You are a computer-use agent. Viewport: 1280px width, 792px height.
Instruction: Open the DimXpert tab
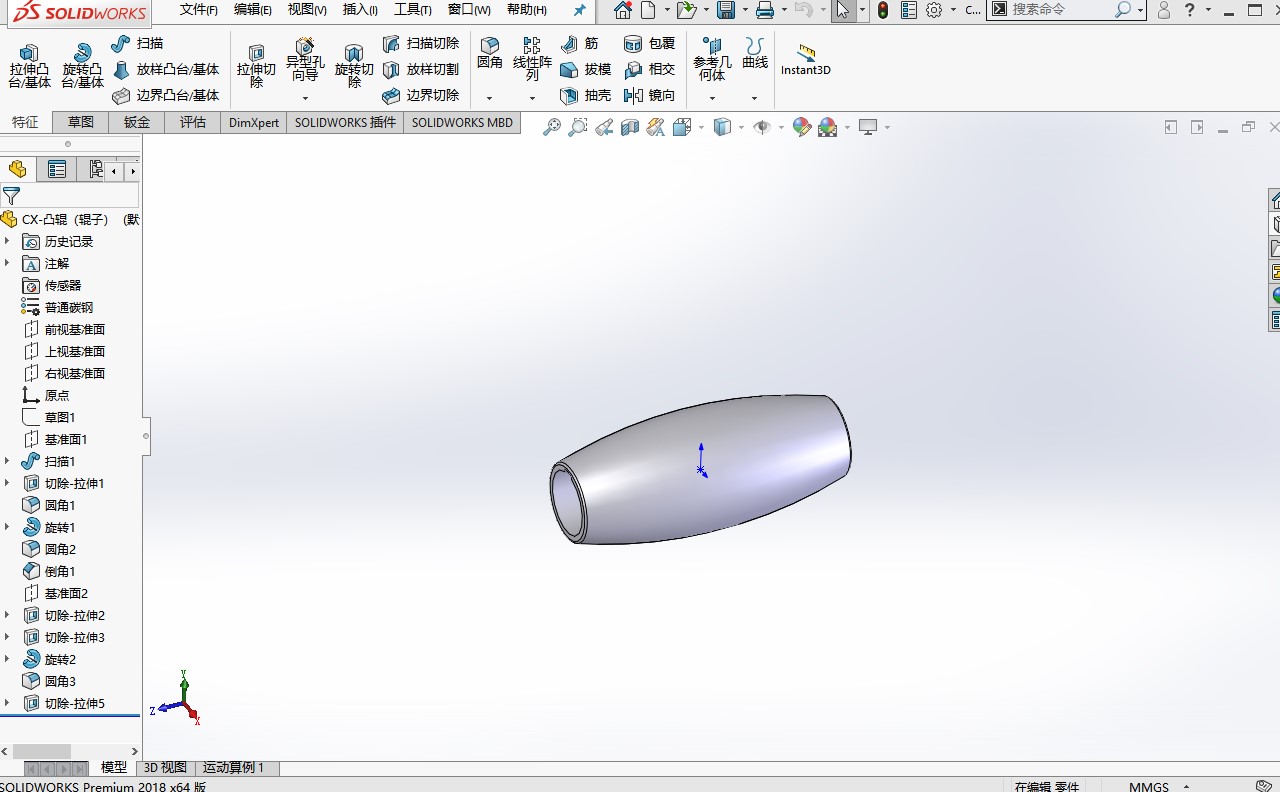pyautogui.click(x=254, y=122)
